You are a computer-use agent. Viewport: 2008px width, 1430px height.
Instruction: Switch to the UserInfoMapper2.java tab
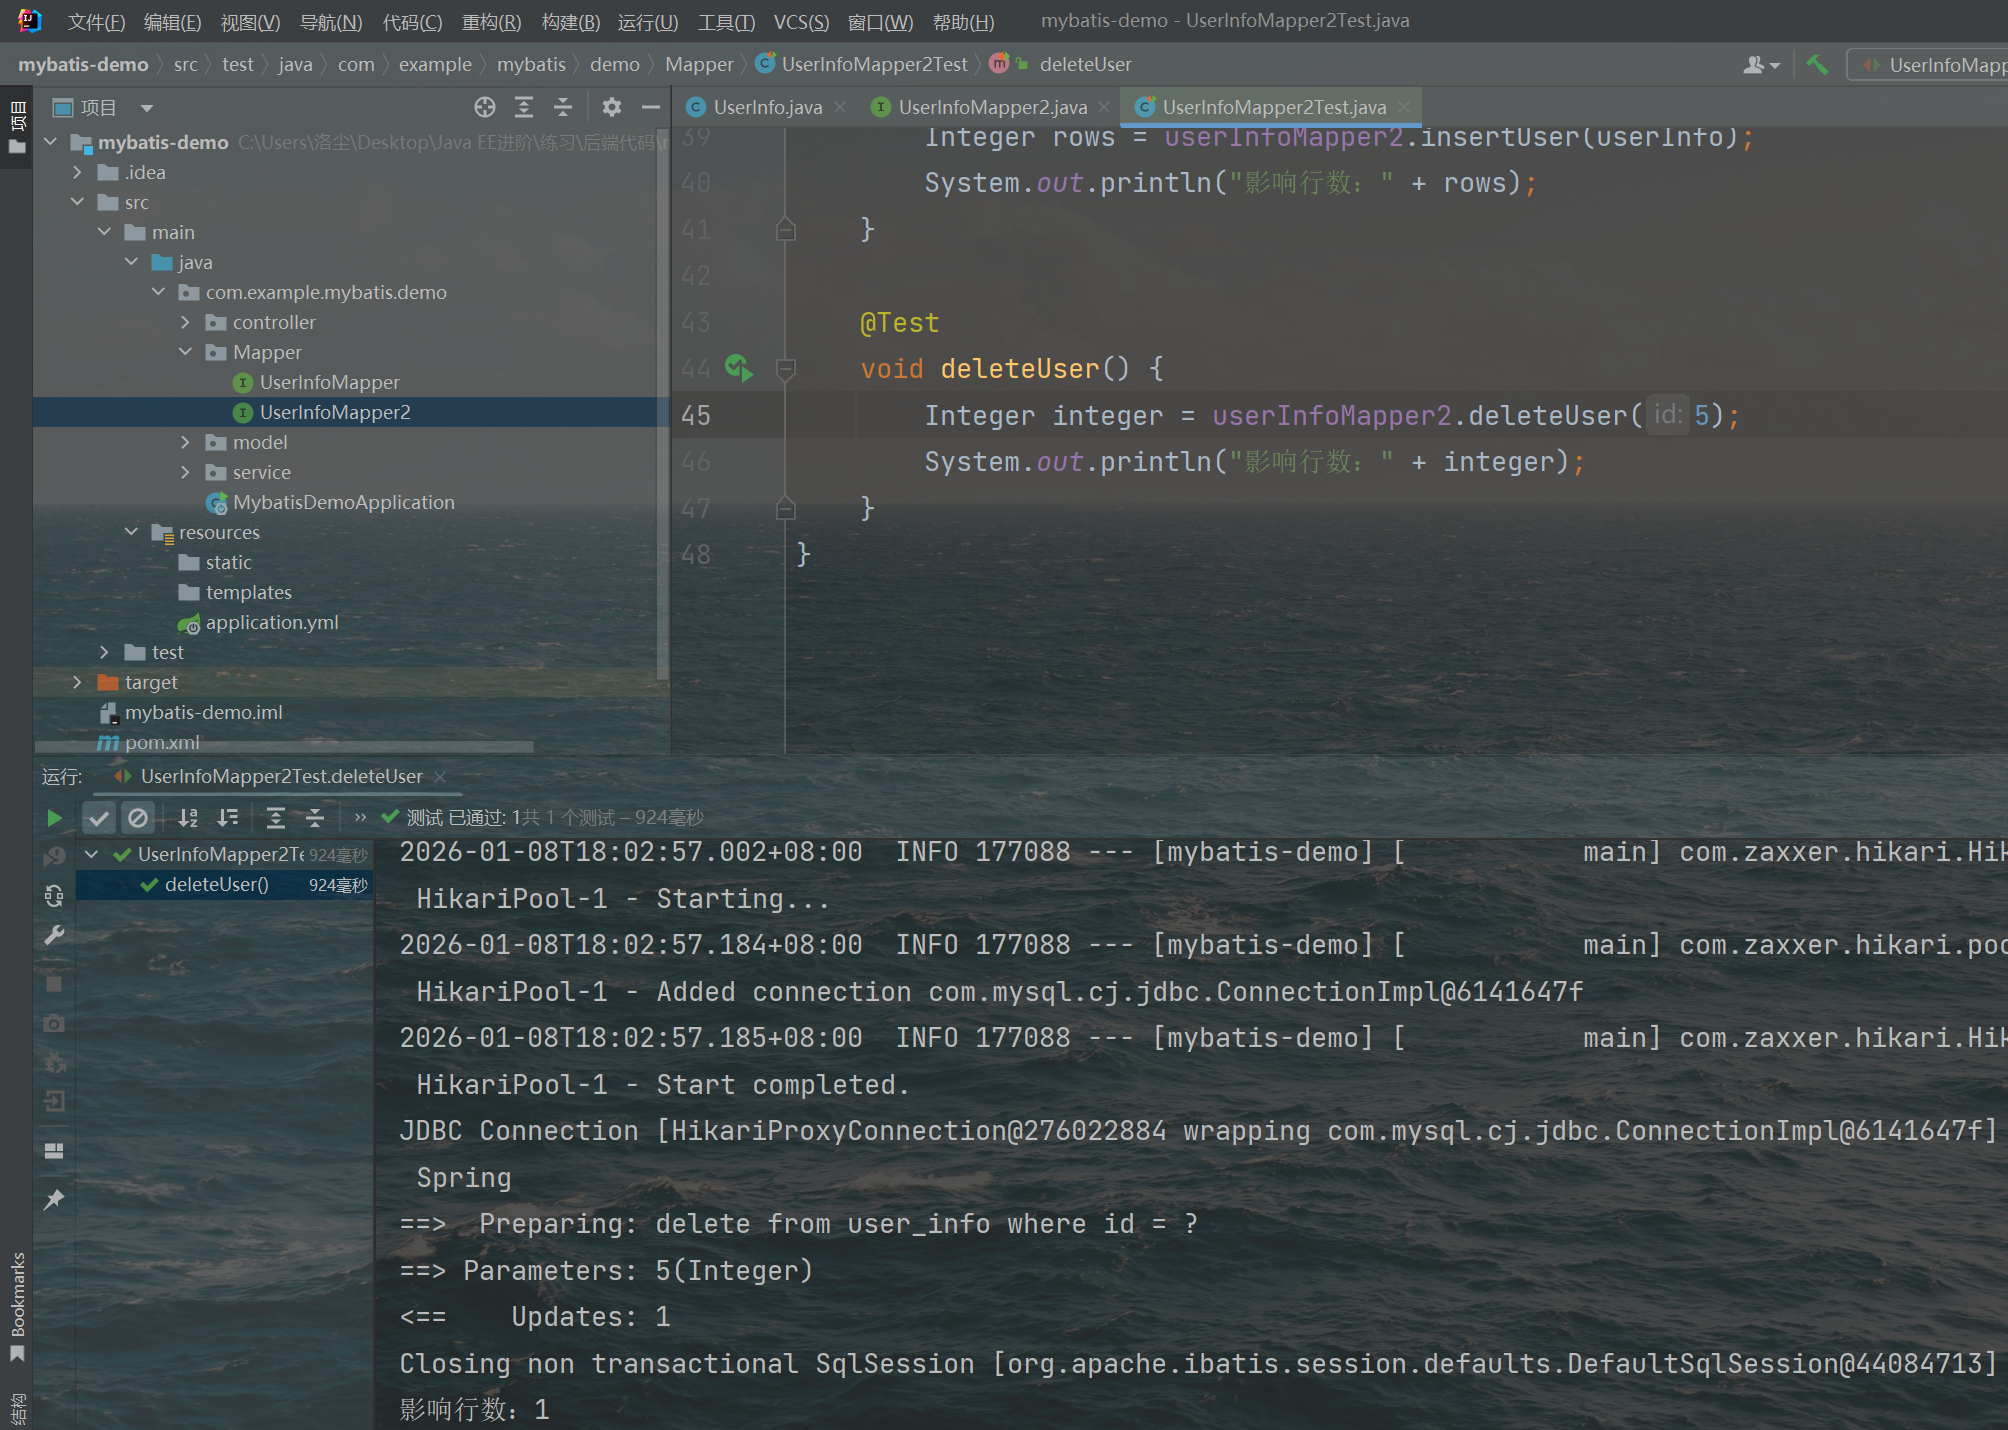991,107
